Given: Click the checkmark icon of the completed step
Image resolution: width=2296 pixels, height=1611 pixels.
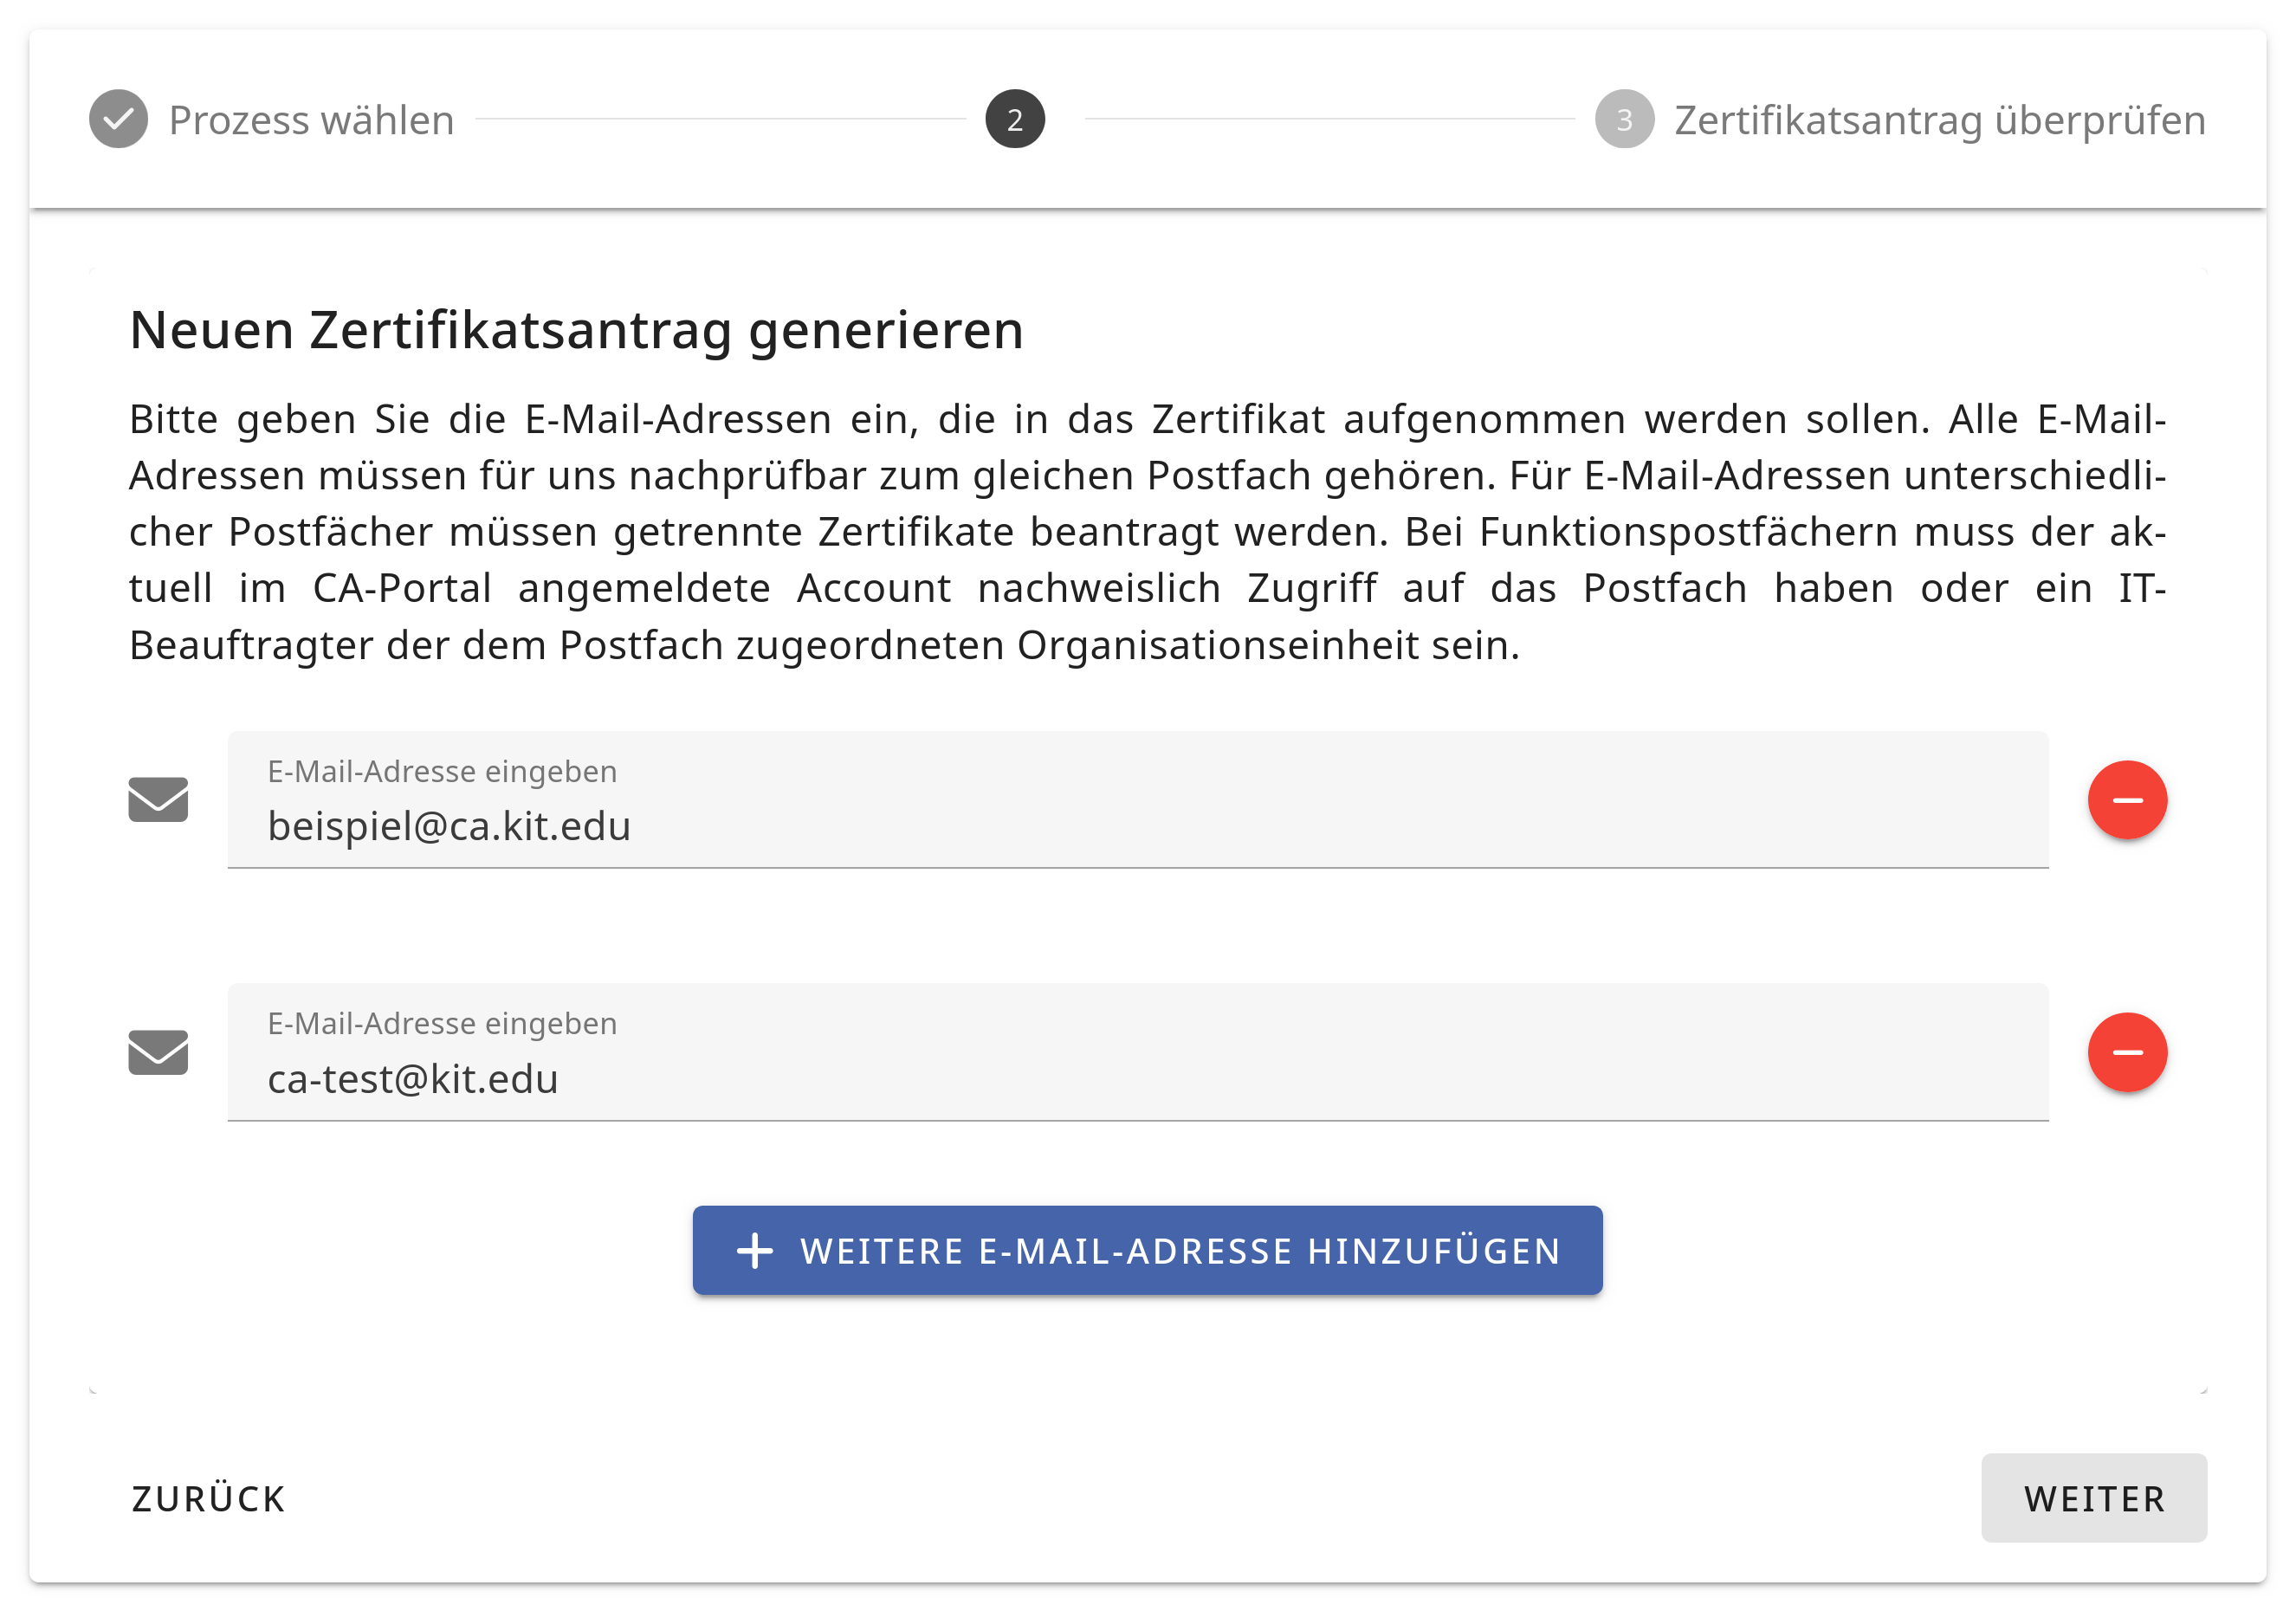Looking at the screenshot, I should pos(118,119).
